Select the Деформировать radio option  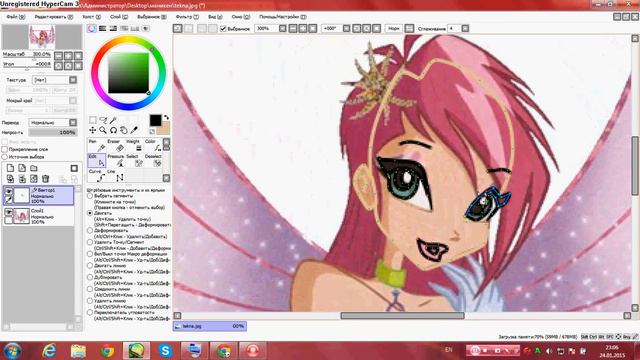(x=90, y=231)
